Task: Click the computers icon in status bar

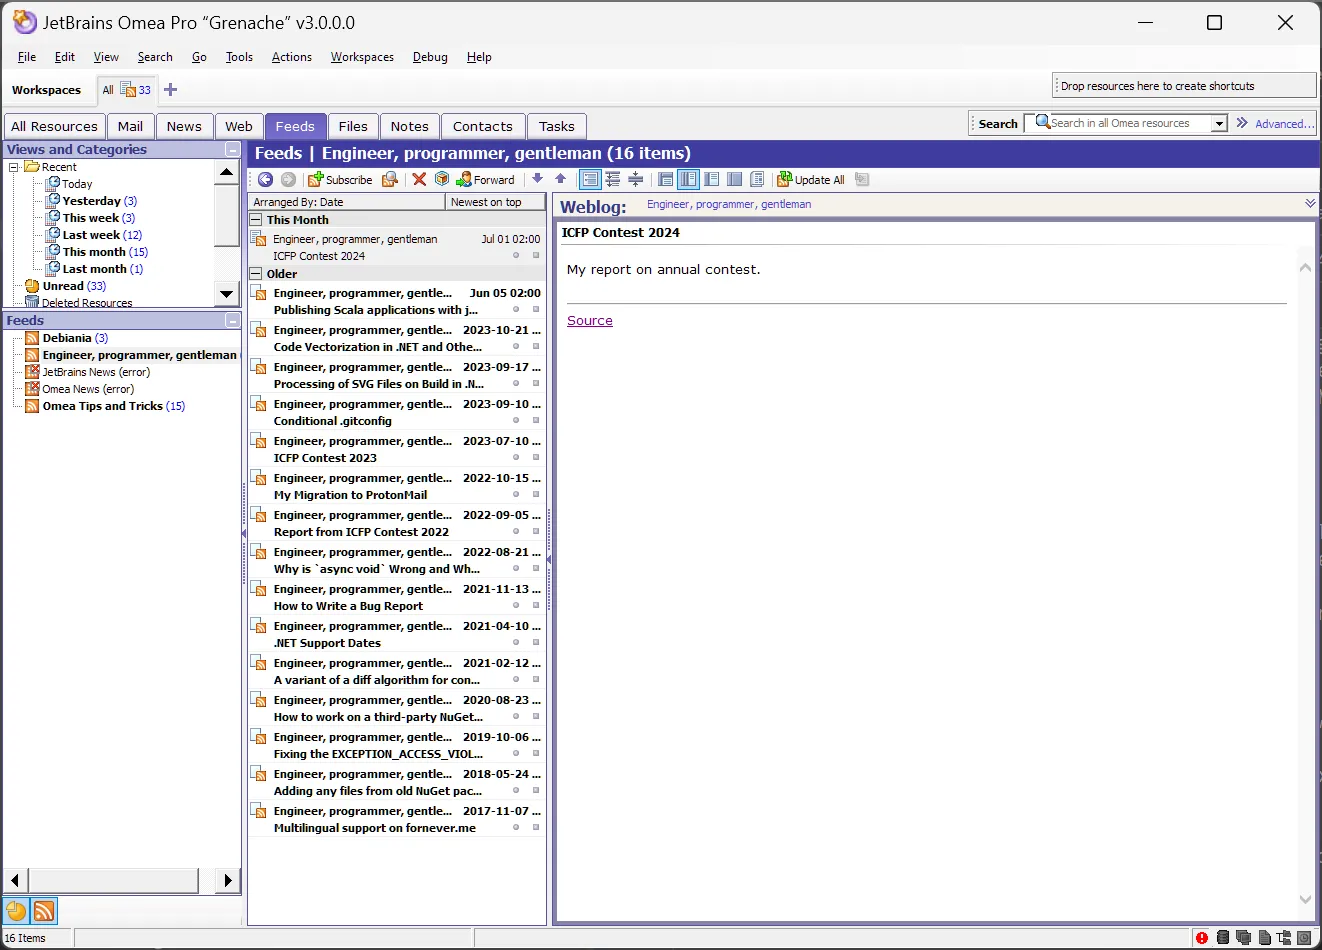Action: pyautogui.click(x=1243, y=938)
